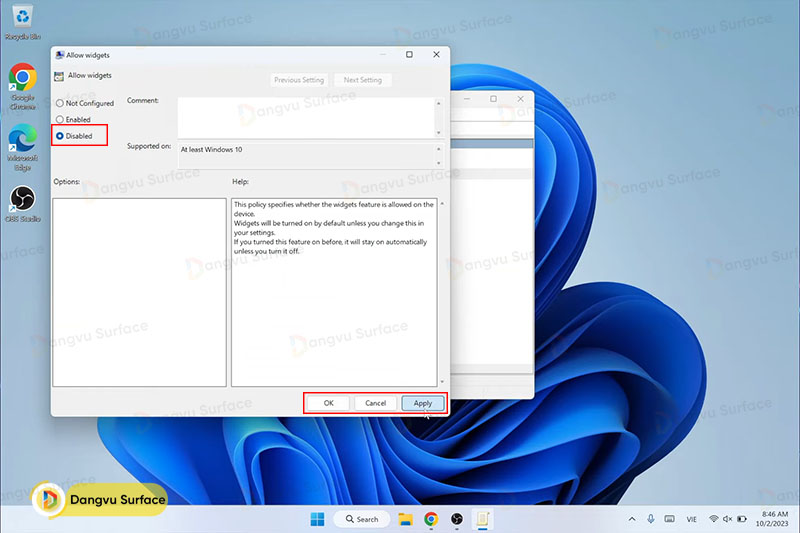
Task: Open OBS Studio desktop shortcut
Action: [x=22, y=204]
